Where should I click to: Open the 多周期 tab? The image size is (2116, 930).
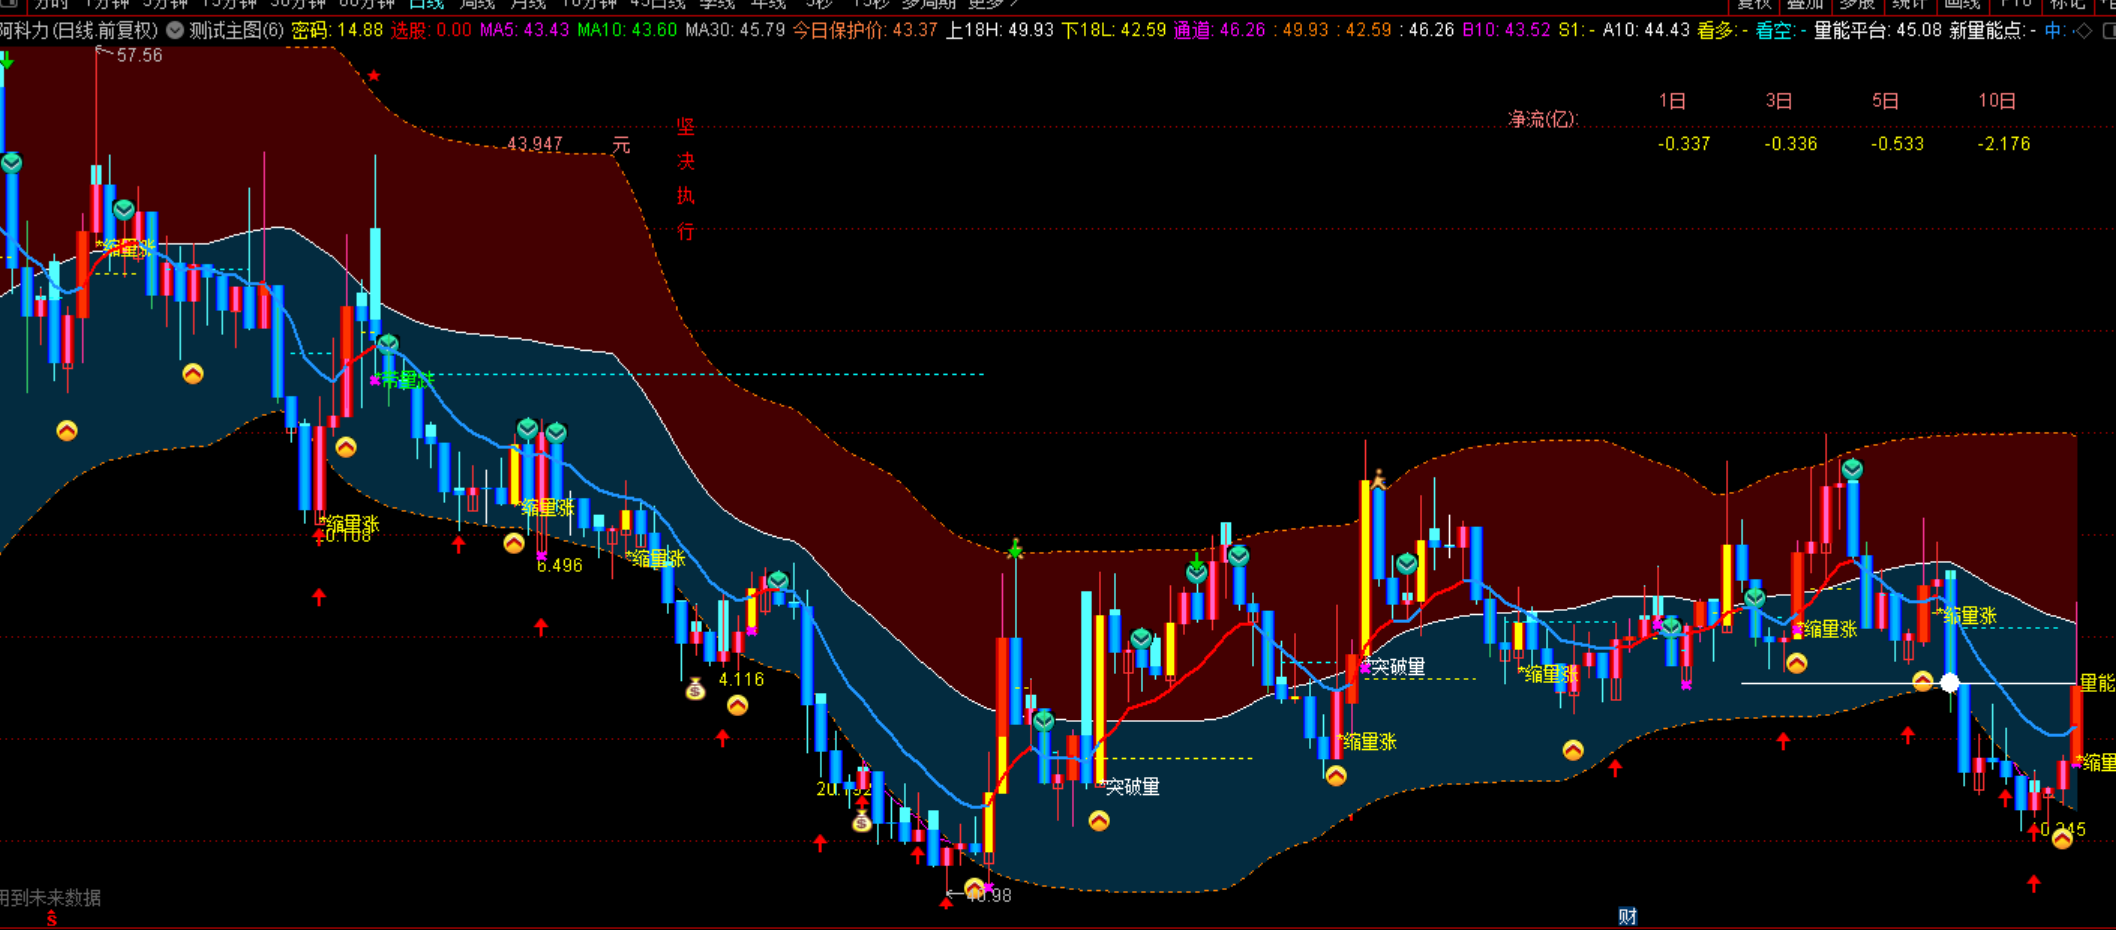tap(928, 5)
